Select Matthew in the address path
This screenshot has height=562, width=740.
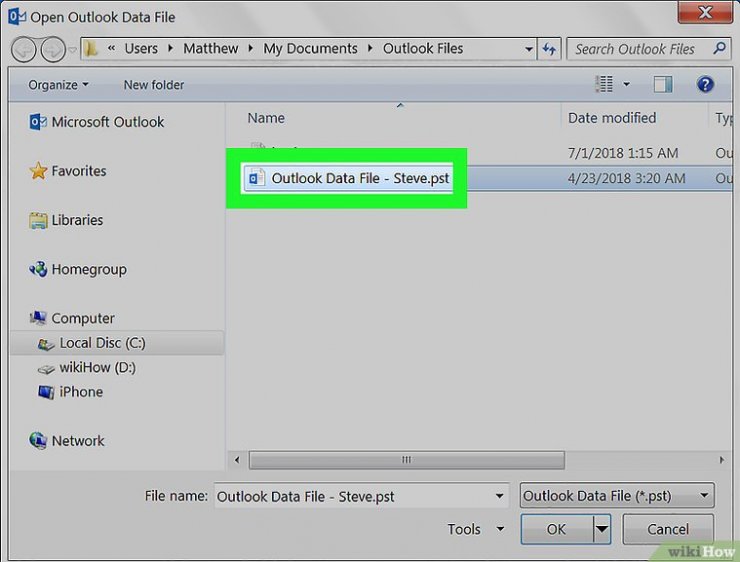[210, 48]
